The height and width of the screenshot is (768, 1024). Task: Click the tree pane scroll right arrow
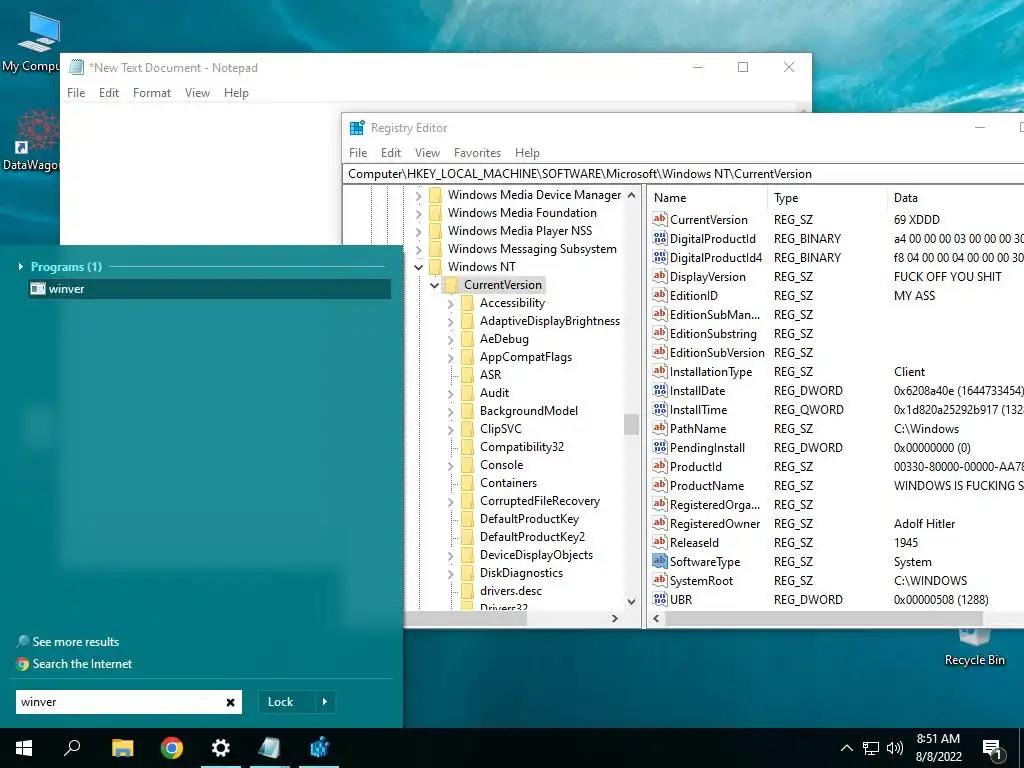(x=614, y=618)
